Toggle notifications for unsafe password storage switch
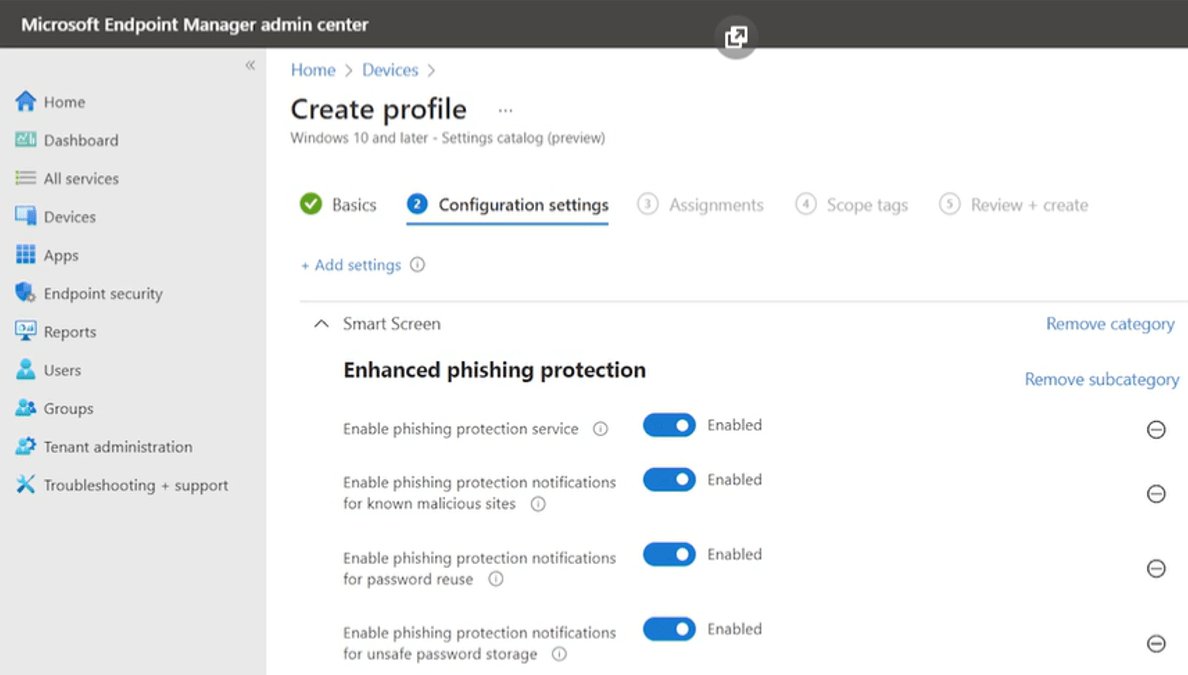The width and height of the screenshot is (1188, 675). point(669,629)
